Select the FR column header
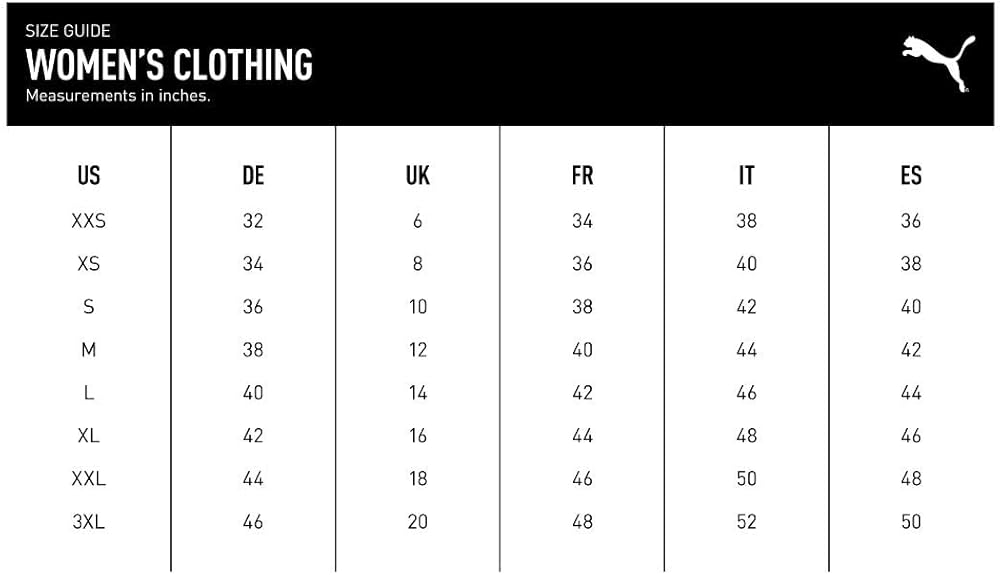This screenshot has height=575, width=1000. click(x=582, y=175)
